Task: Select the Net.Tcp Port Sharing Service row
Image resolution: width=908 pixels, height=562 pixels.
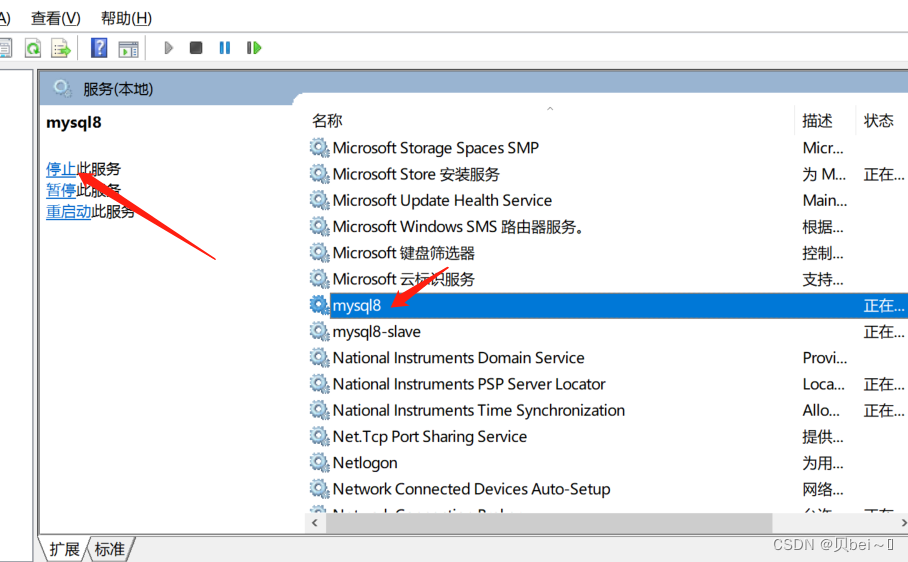Action: pyautogui.click(x=430, y=436)
